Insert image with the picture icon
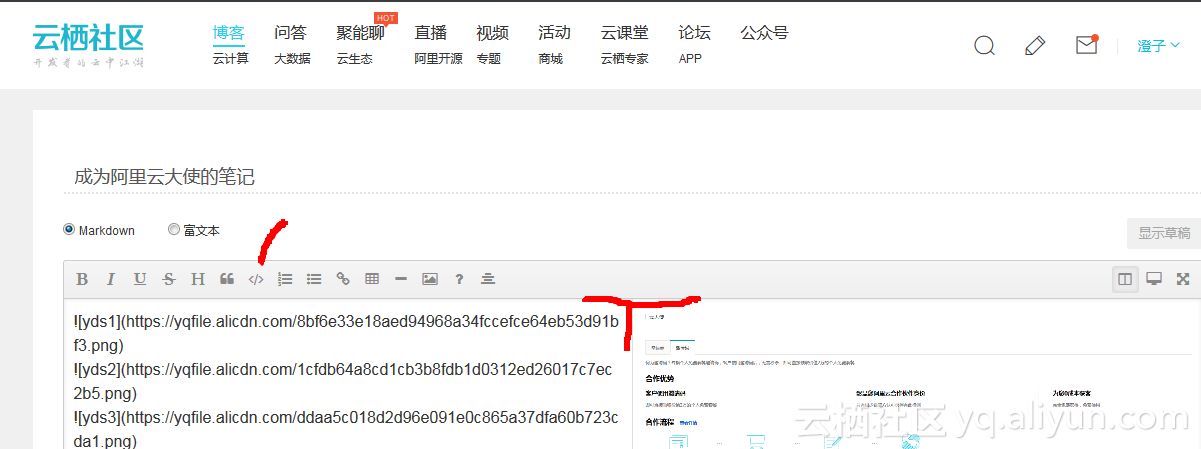1201x449 pixels. point(430,279)
